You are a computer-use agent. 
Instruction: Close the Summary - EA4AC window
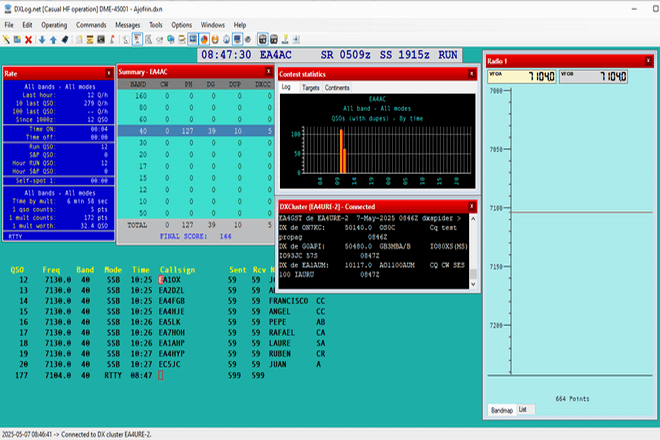[268, 72]
